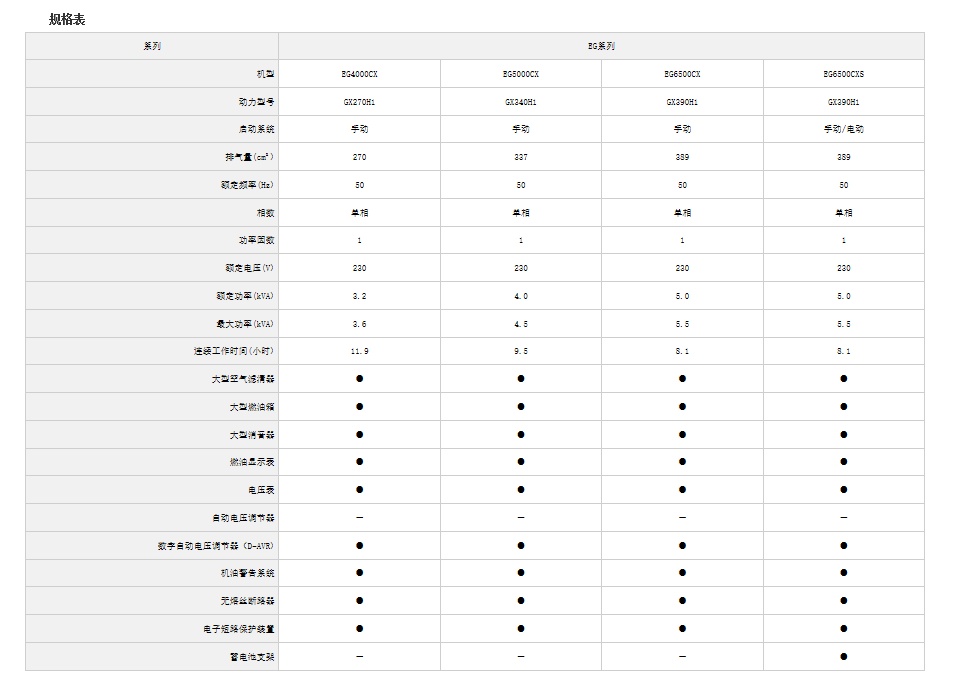Image resolution: width=954 pixels, height=698 pixels.
Task: Click 大型消音器 dot under EG6500CX
Action: (x=682, y=435)
